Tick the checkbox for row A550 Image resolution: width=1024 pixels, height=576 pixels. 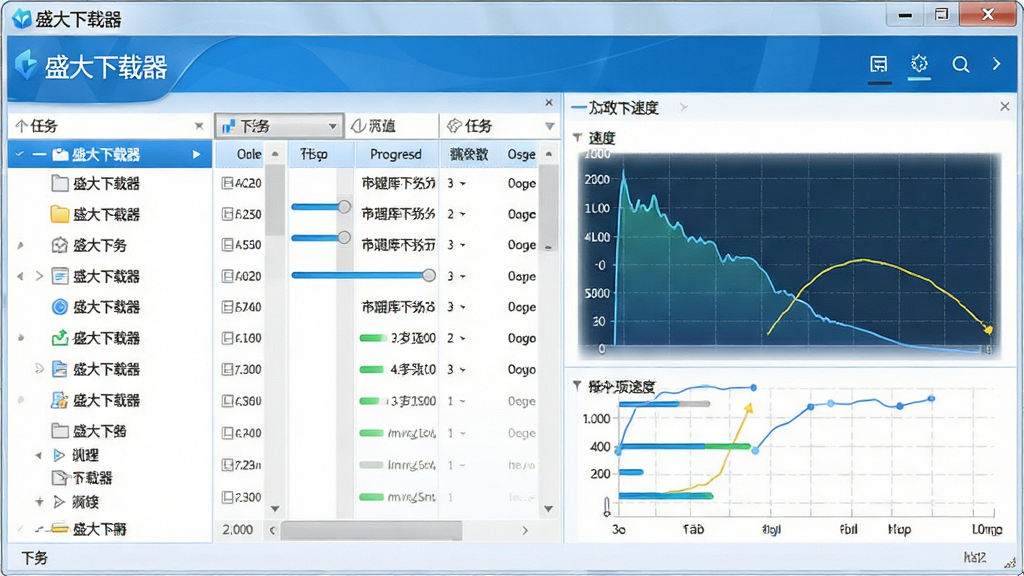(227, 245)
